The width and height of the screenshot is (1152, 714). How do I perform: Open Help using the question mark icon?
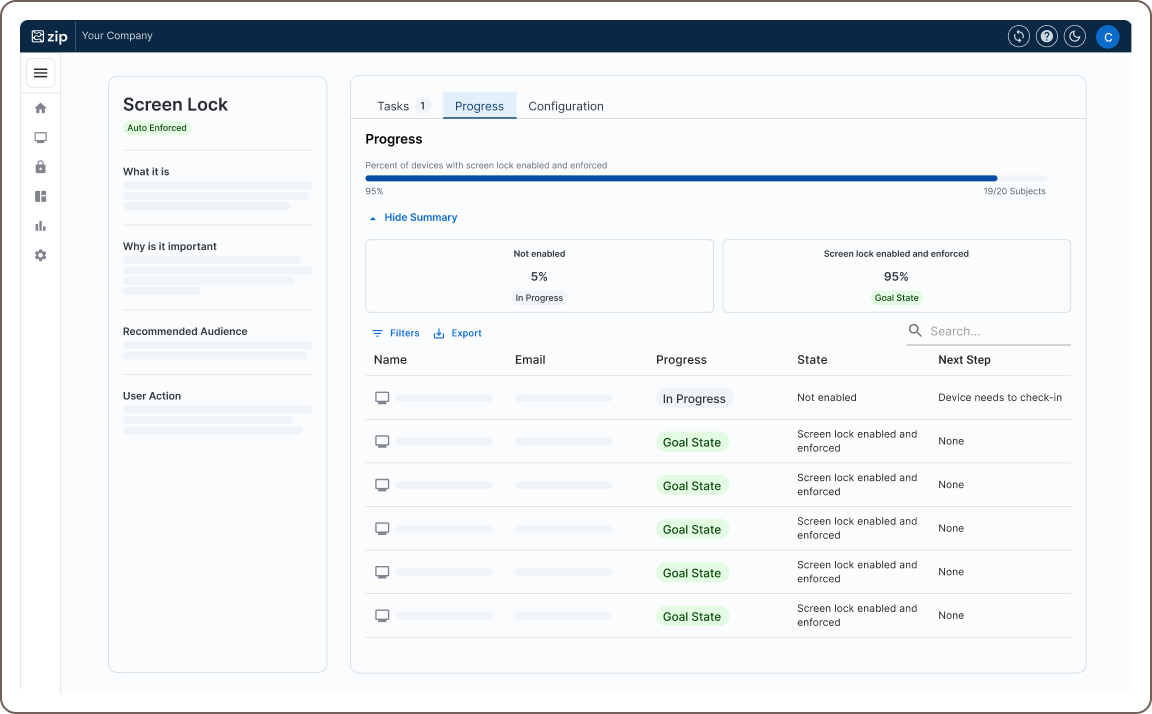[x=1046, y=36]
